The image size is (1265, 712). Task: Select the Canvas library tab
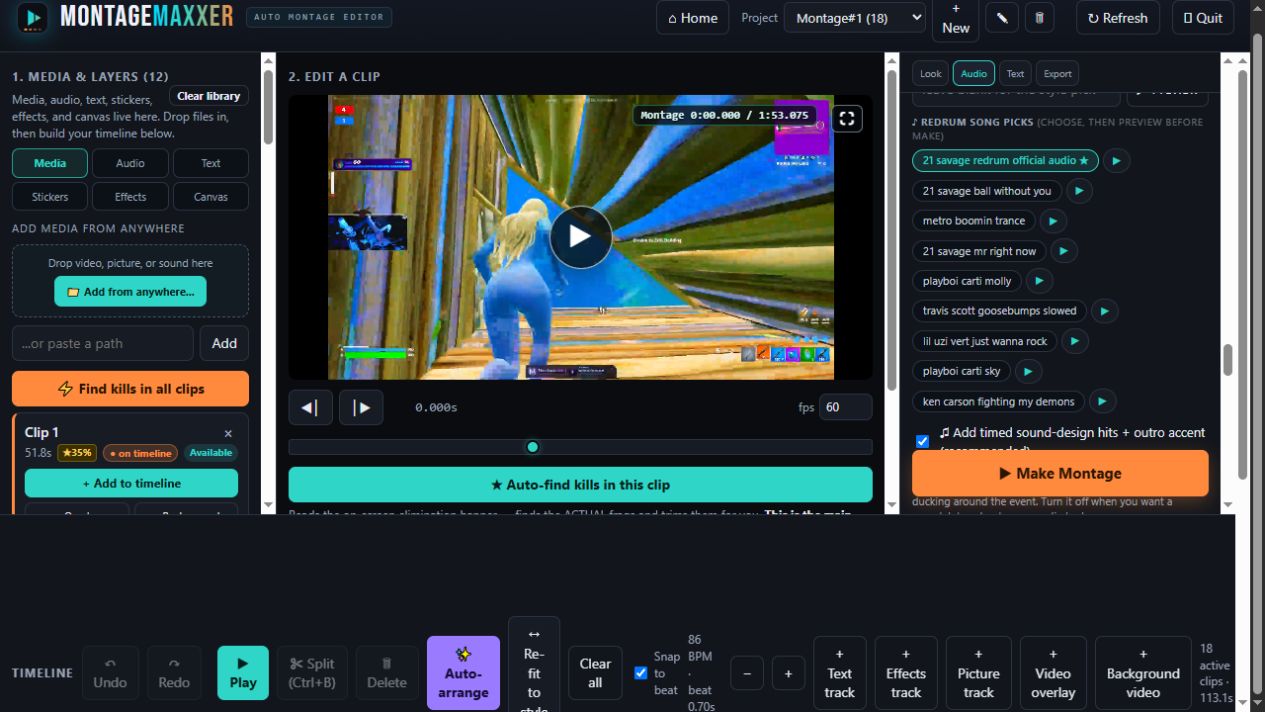click(211, 197)
